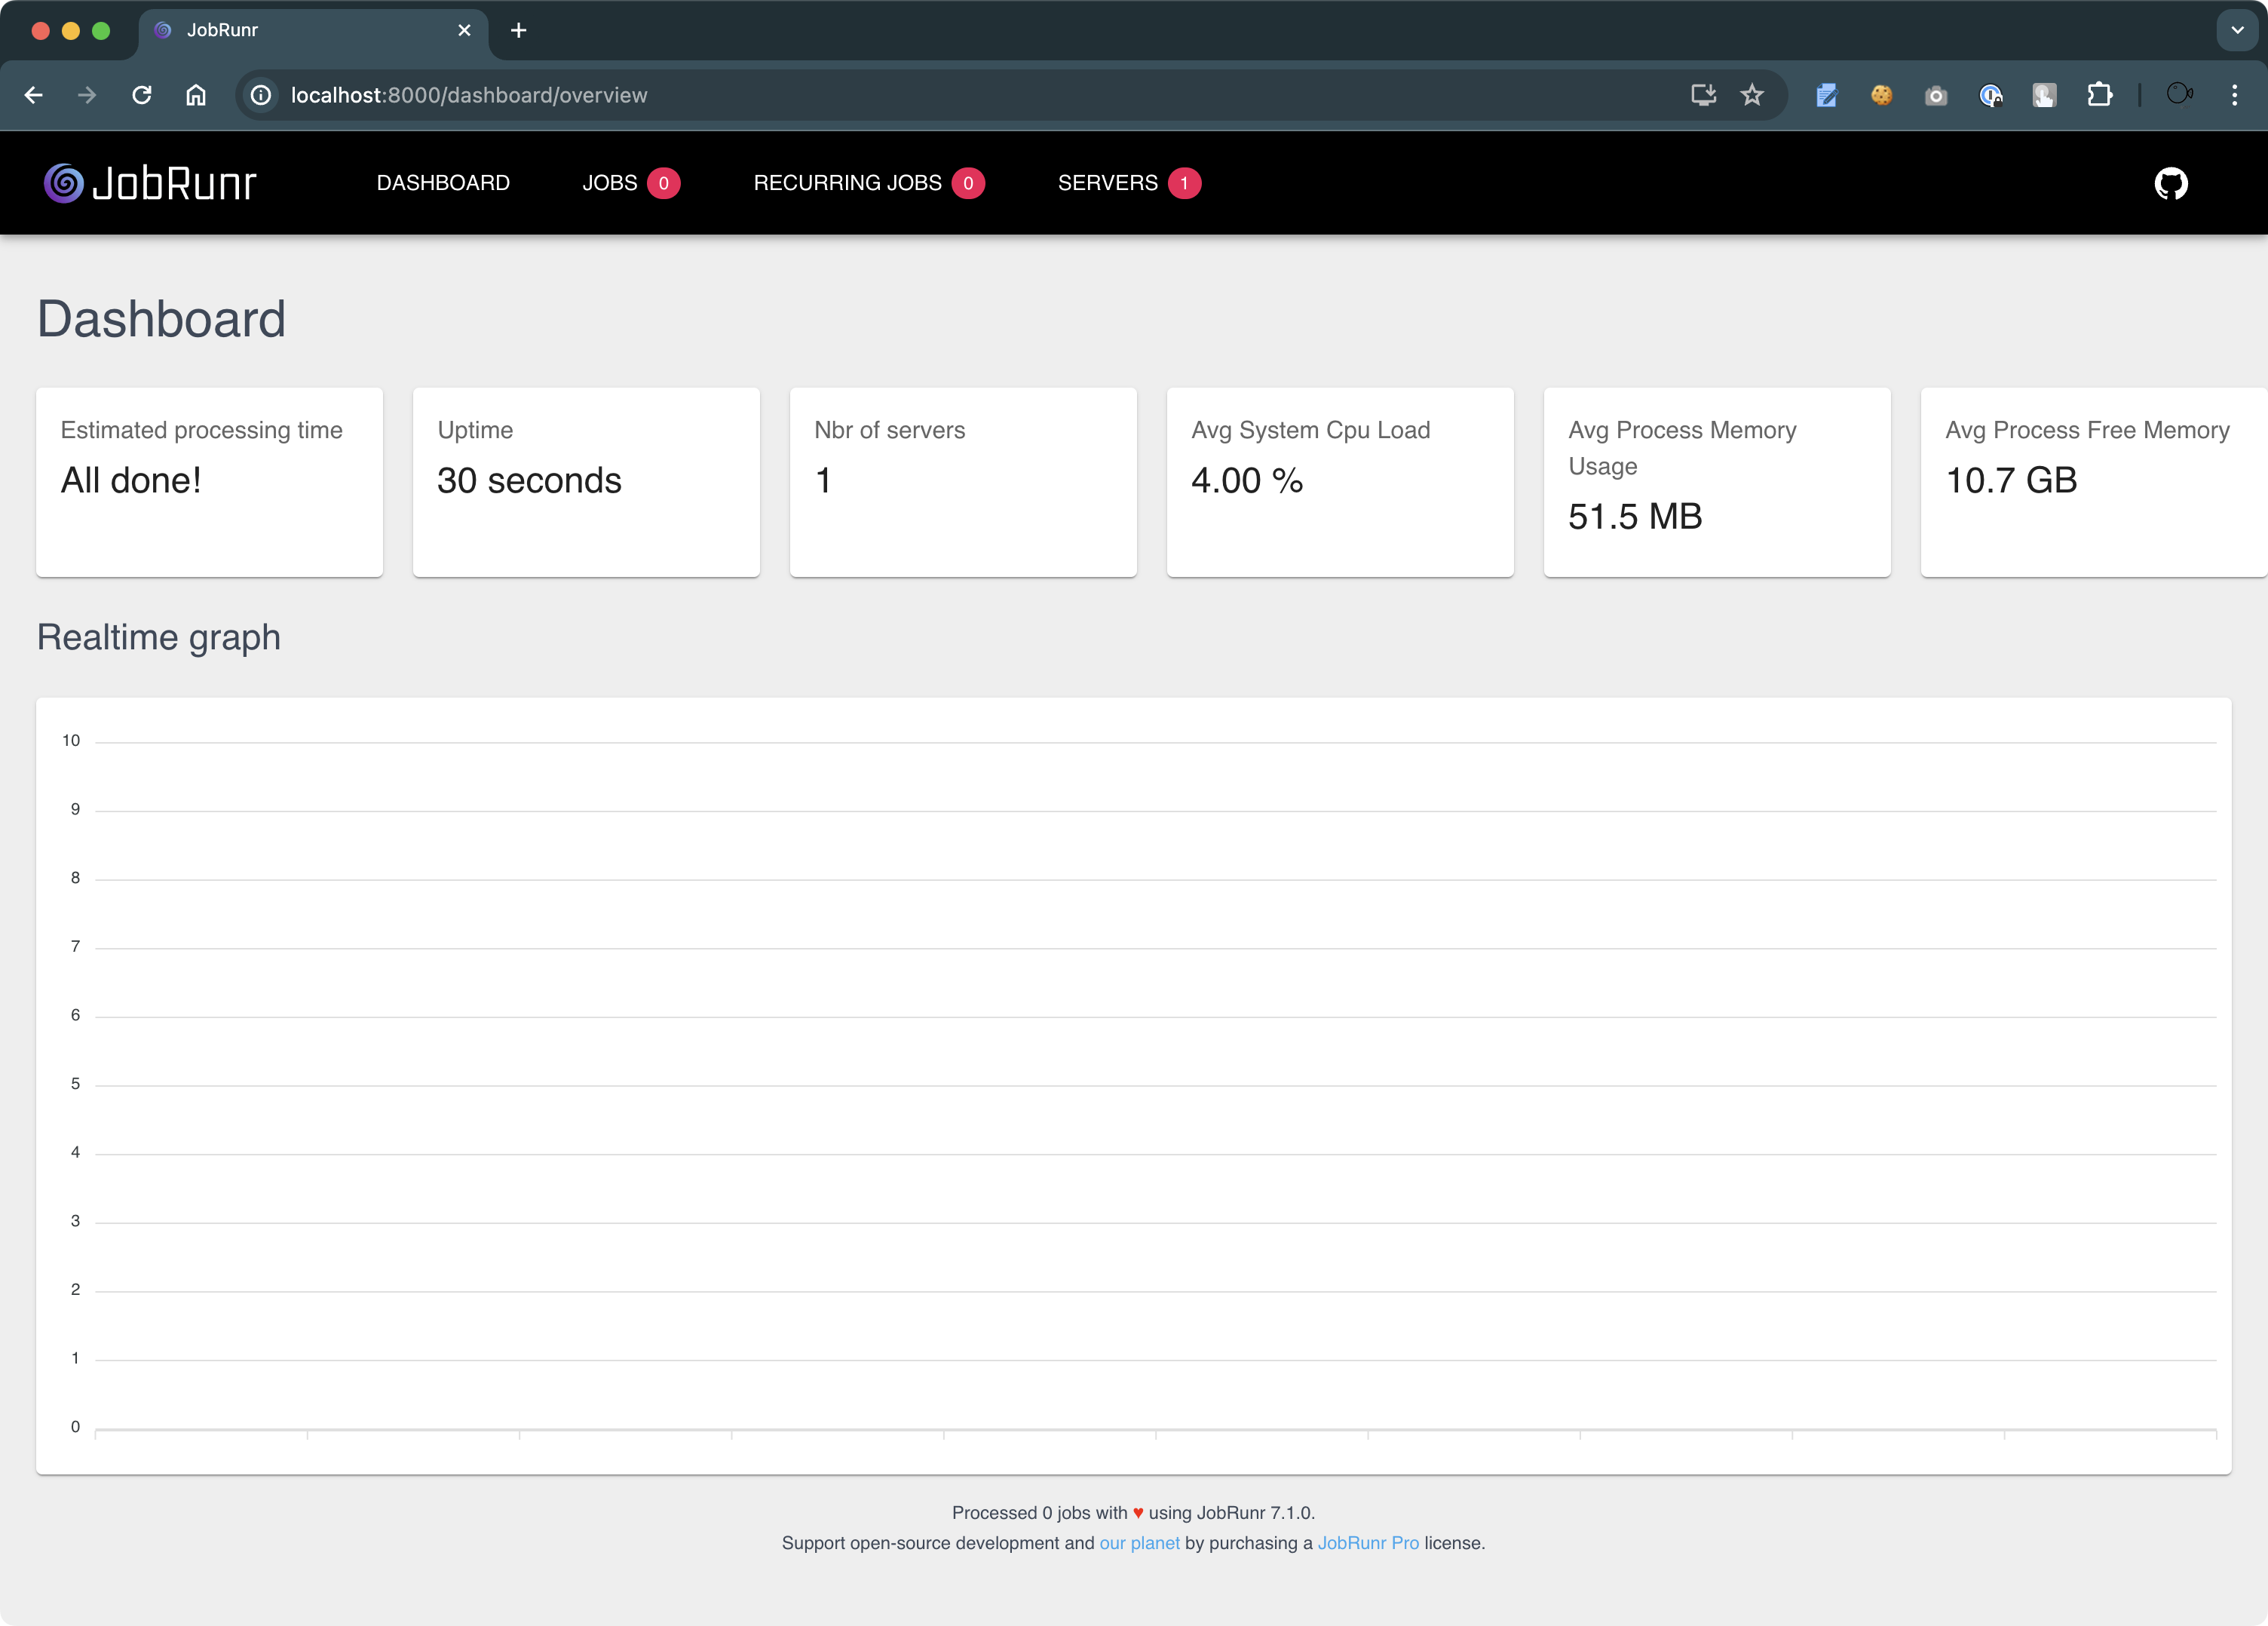
Task: Open a new browser tab
Action: pos(518,30)
